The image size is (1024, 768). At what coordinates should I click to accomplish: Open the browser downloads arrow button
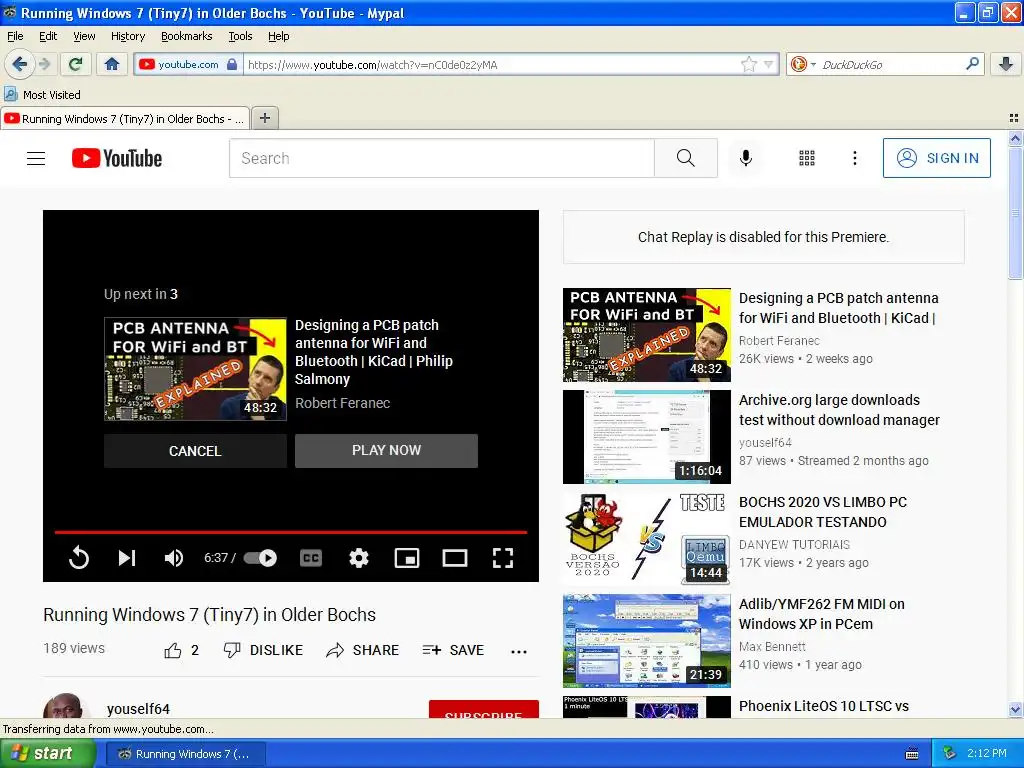pos(1006,64)
